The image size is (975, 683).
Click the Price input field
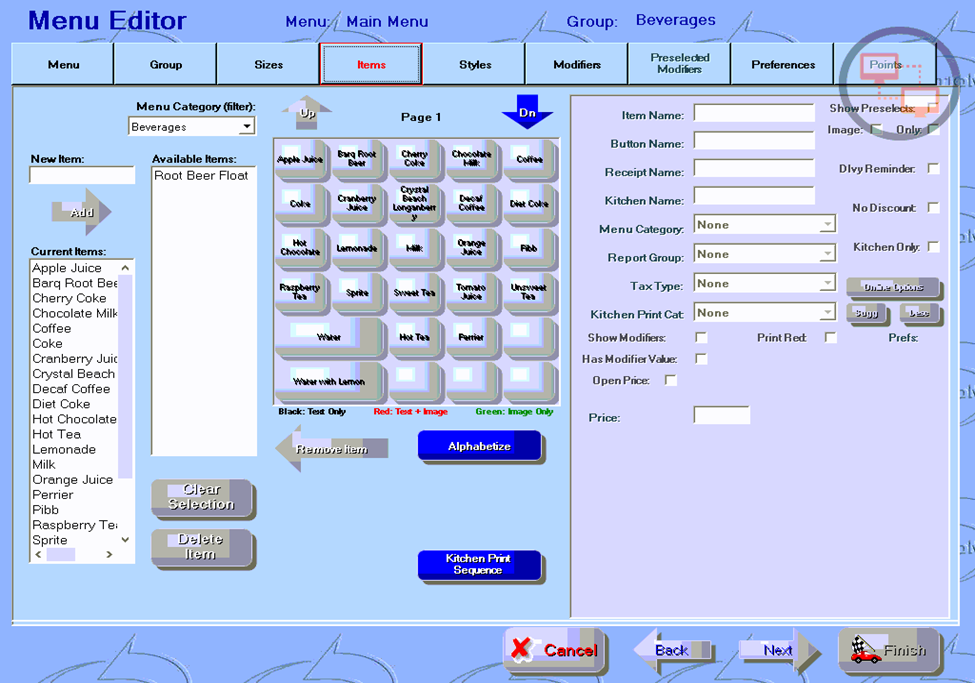(x=721, y=415)
